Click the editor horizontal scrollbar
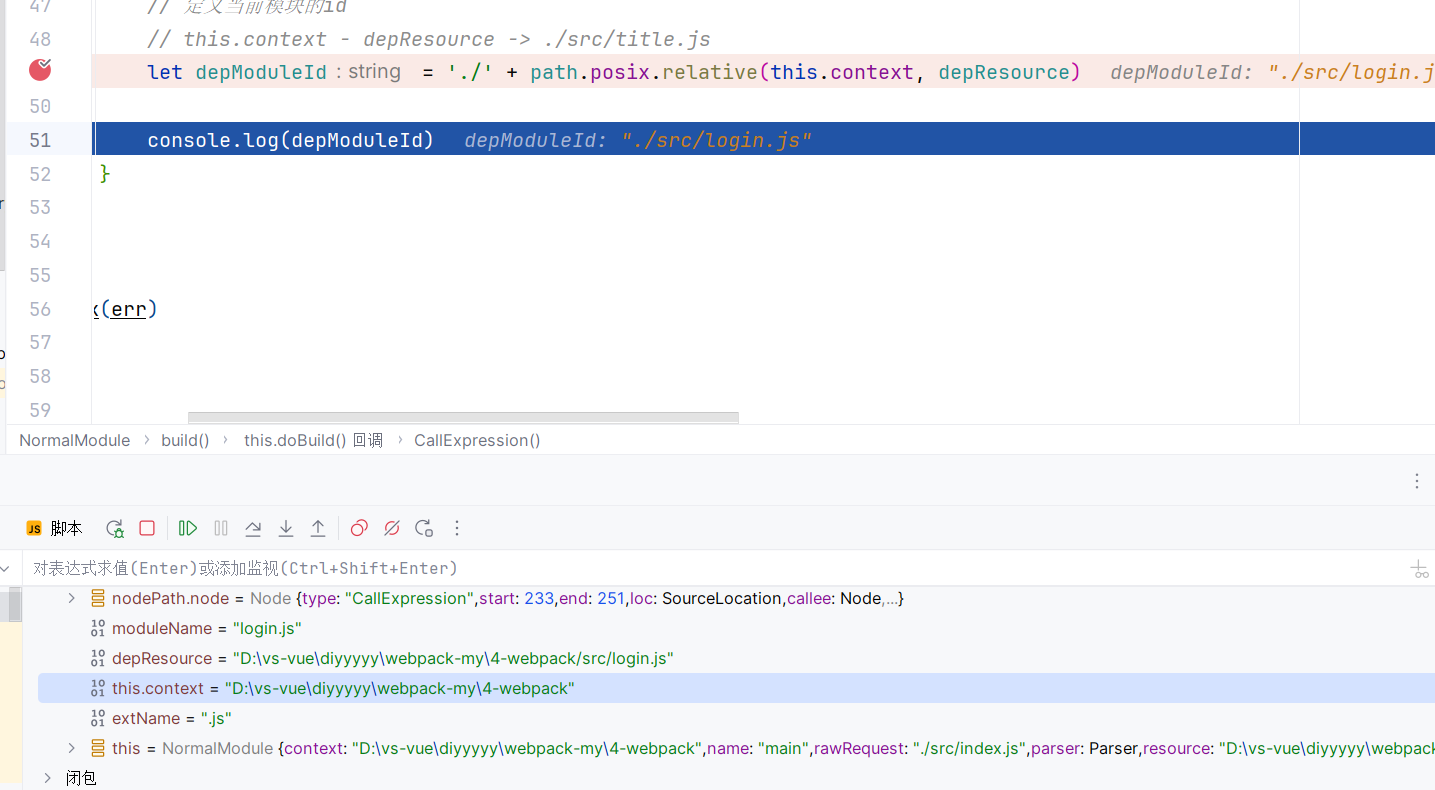The width and height of the screenshot is (1435, 790). coord(463,418)
